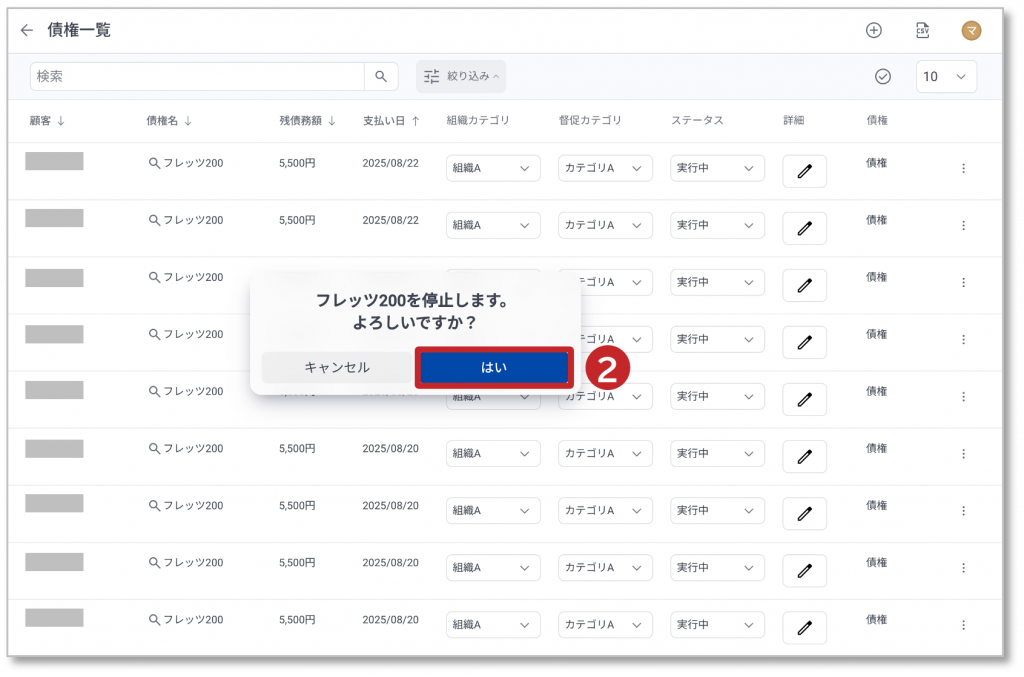
Task: Click the back arrow beside 債権一覧
Action: tap(27, 30)
